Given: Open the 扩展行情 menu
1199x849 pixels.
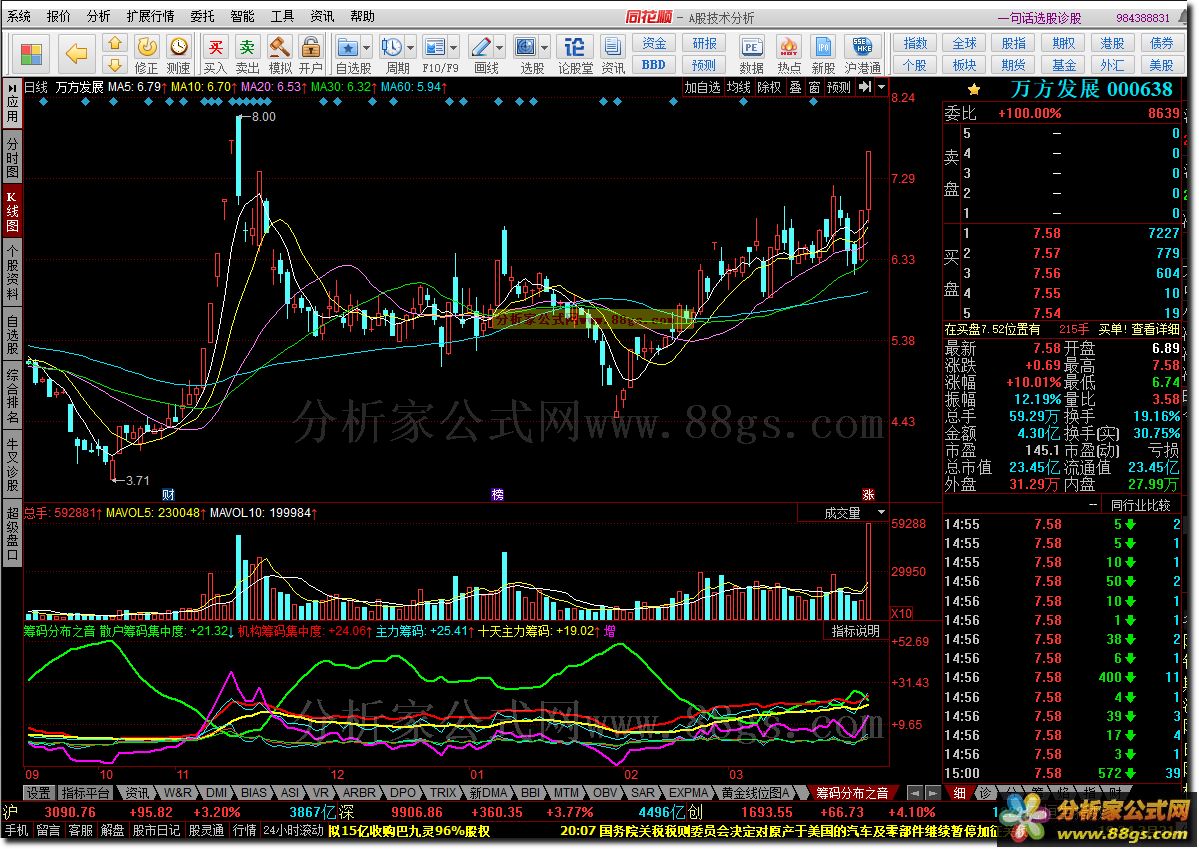Looking at the screenshot, I should tap(150, 16).
